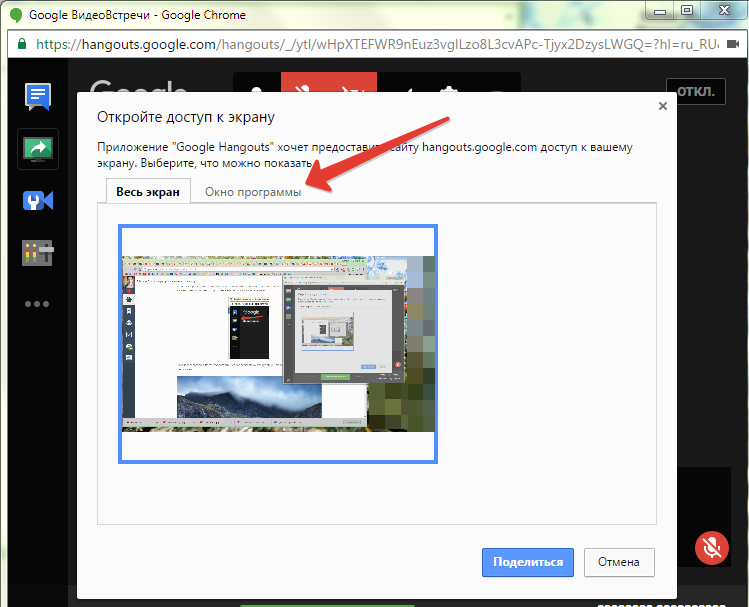Viewport: 749px width, 607px height.
Task: Click the Поделиться button
Action: [528, 562]
